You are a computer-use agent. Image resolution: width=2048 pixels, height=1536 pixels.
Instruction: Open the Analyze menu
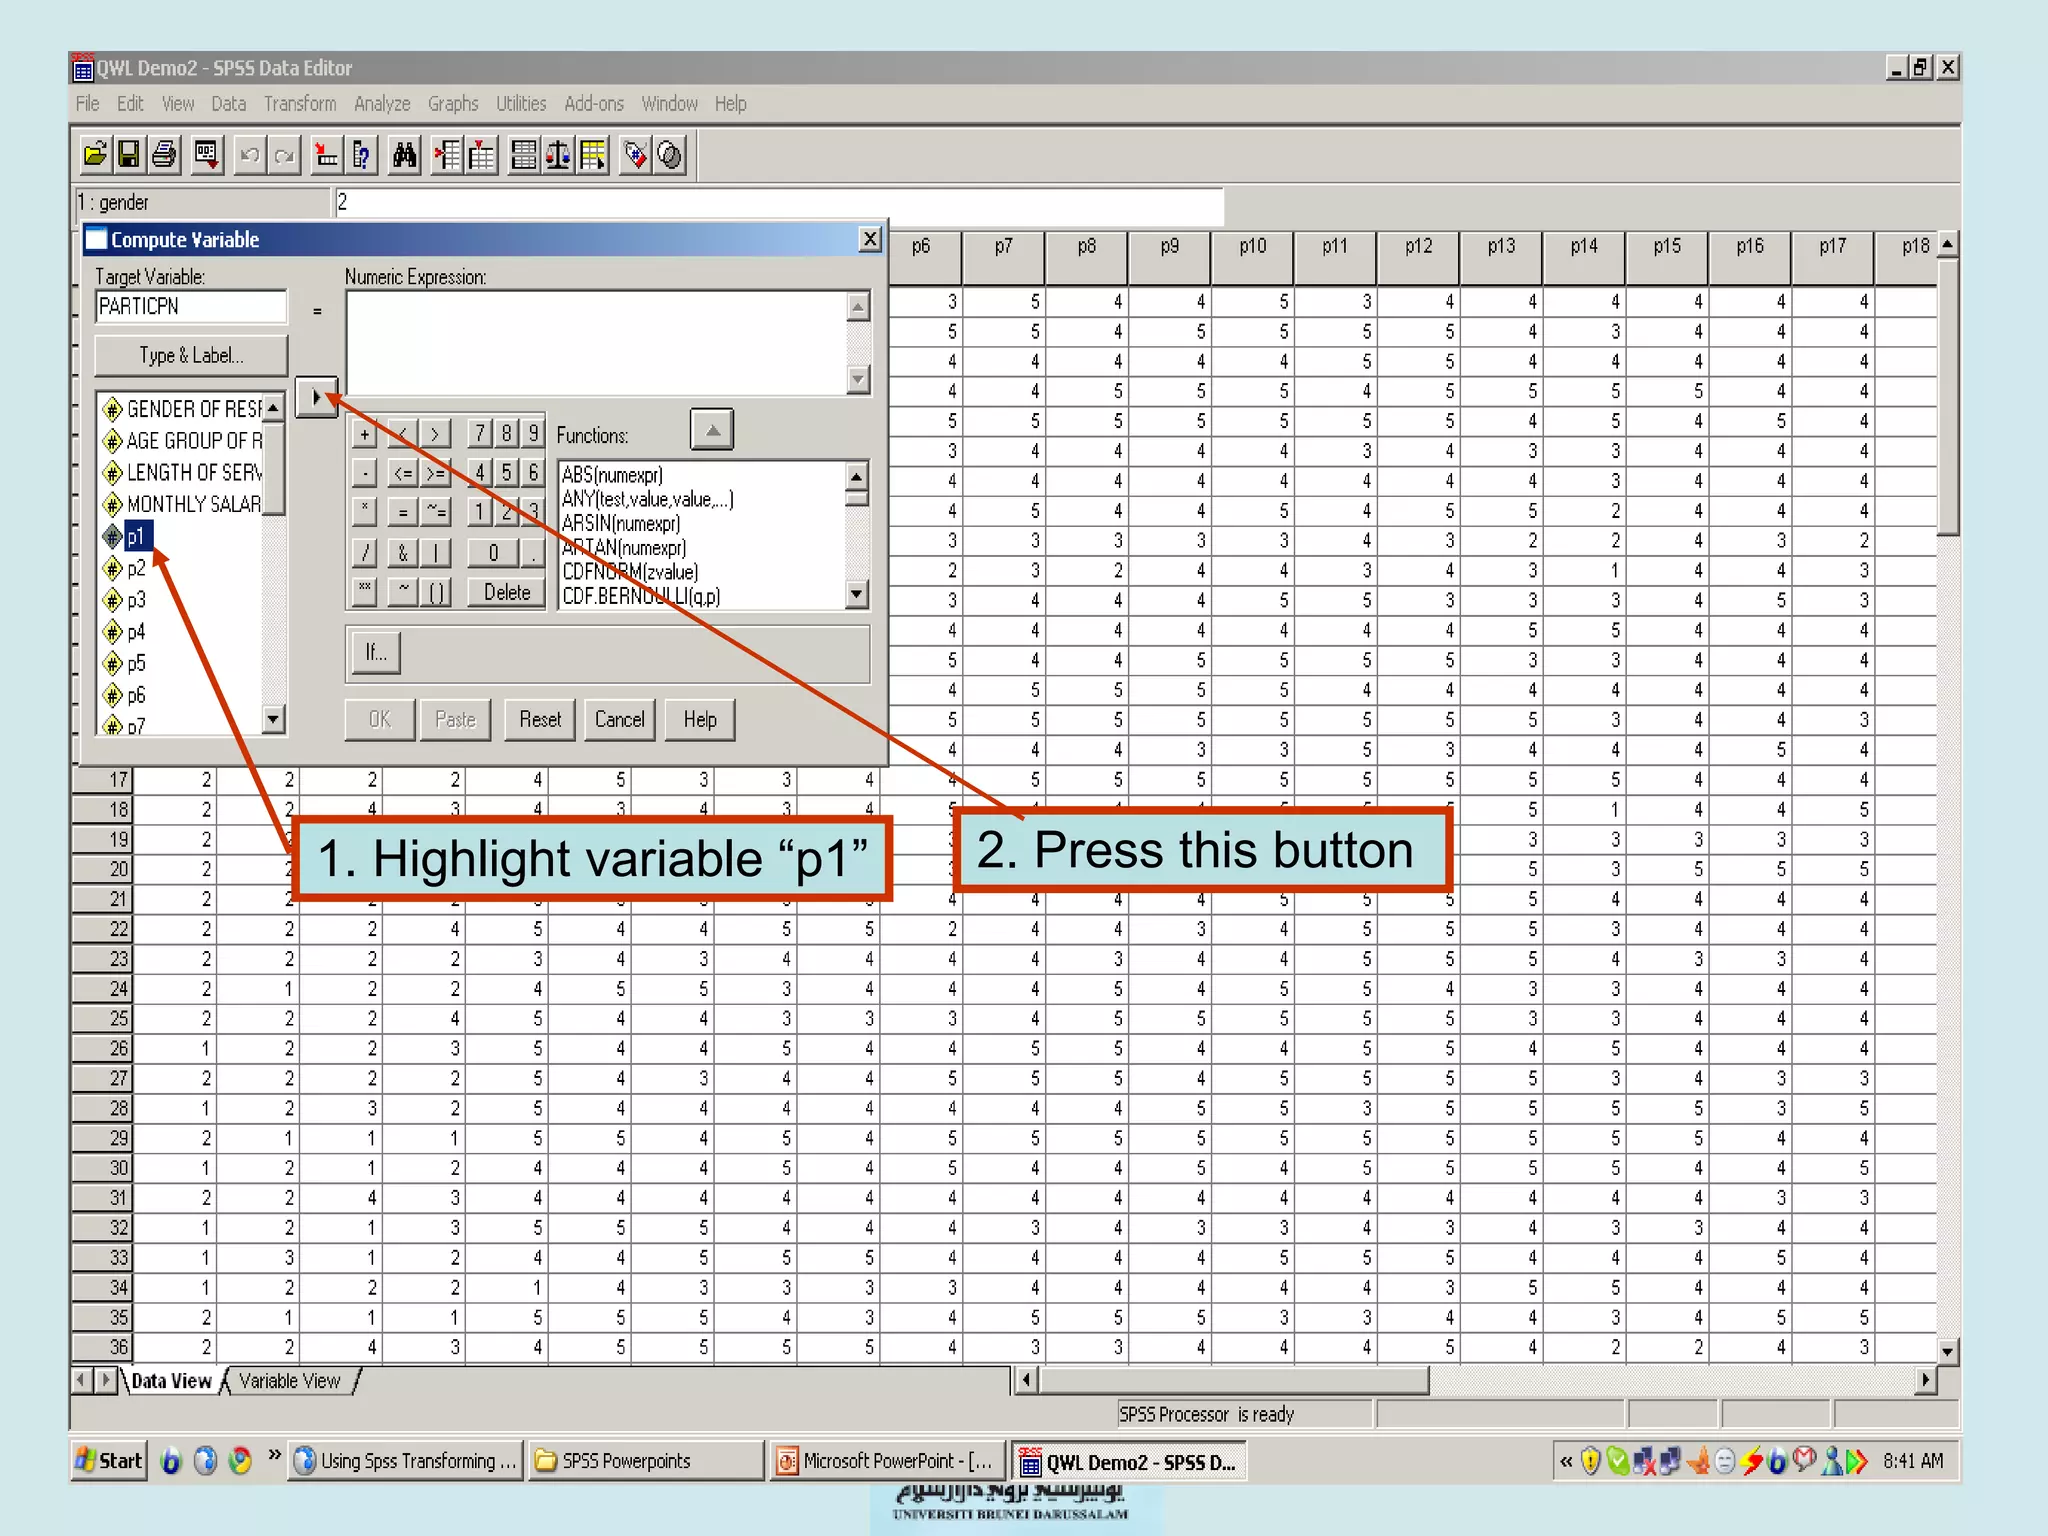pos(382,104)
